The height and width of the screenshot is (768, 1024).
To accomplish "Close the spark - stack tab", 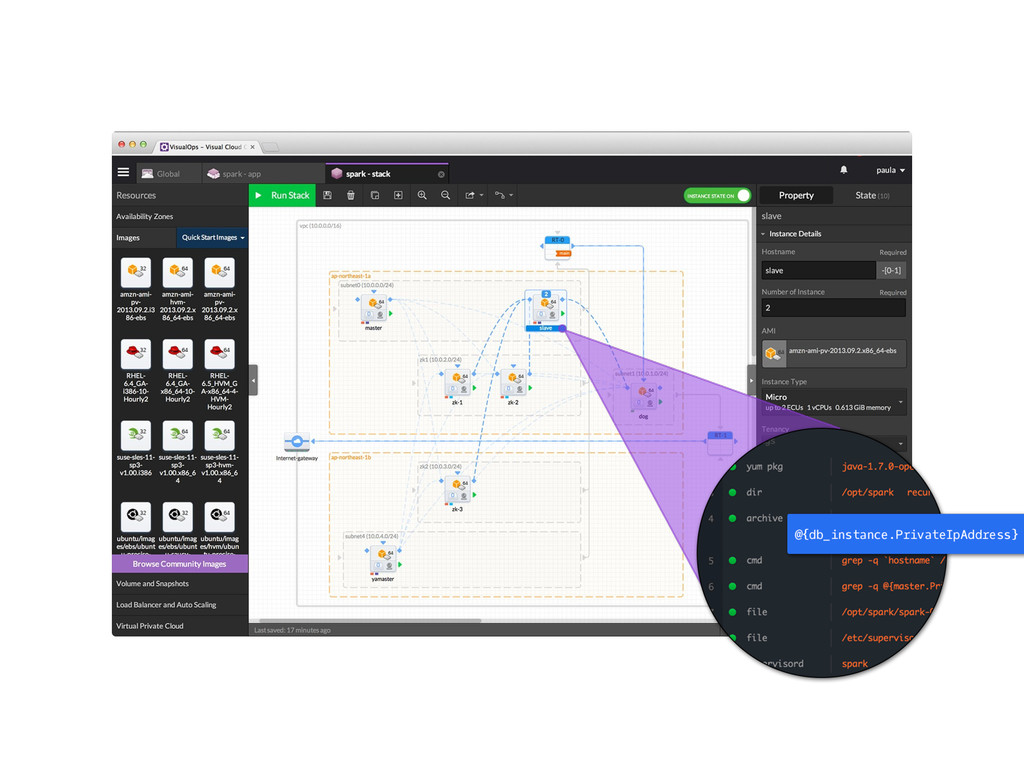I will tap(441, 174).
